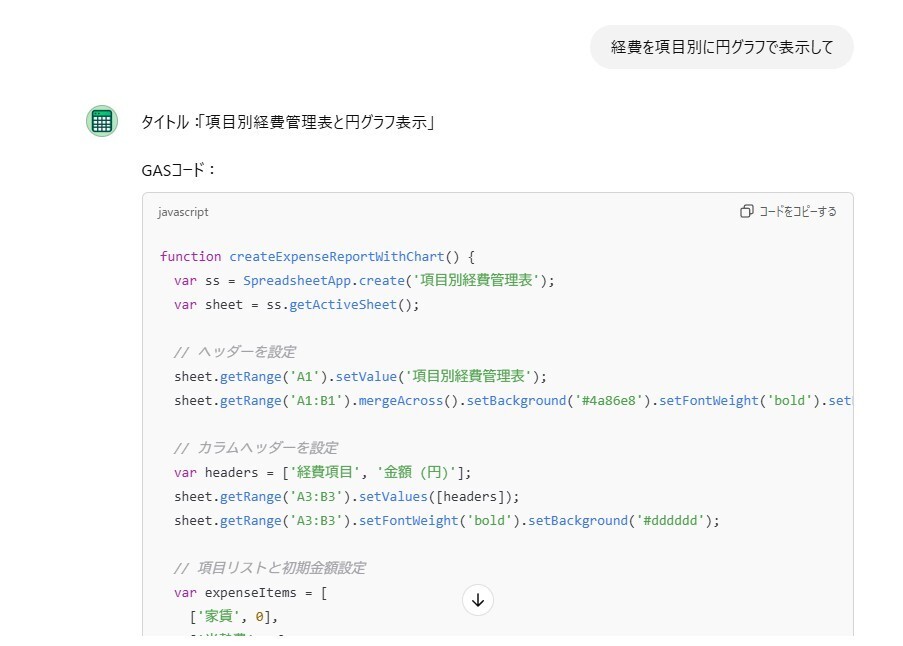
Task: Click the green spreadsheet GPT avatar icon
Action: tap(102, 121)
